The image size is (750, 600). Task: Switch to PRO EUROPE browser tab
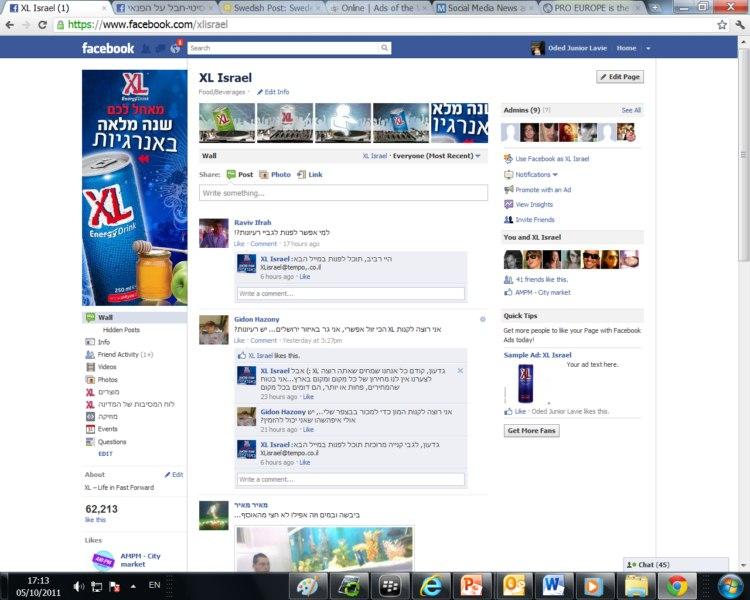click(593, 8)
